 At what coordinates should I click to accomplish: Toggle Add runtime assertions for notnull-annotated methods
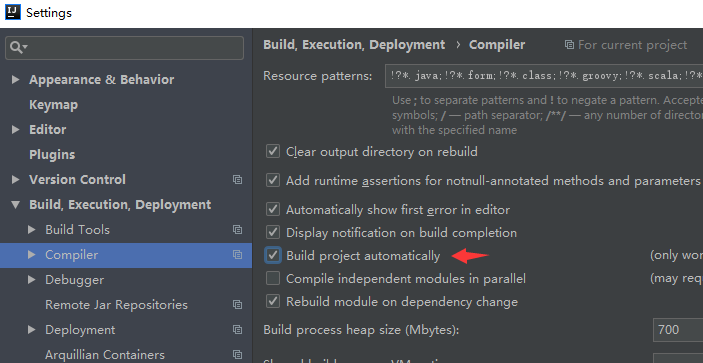[273, 180]
